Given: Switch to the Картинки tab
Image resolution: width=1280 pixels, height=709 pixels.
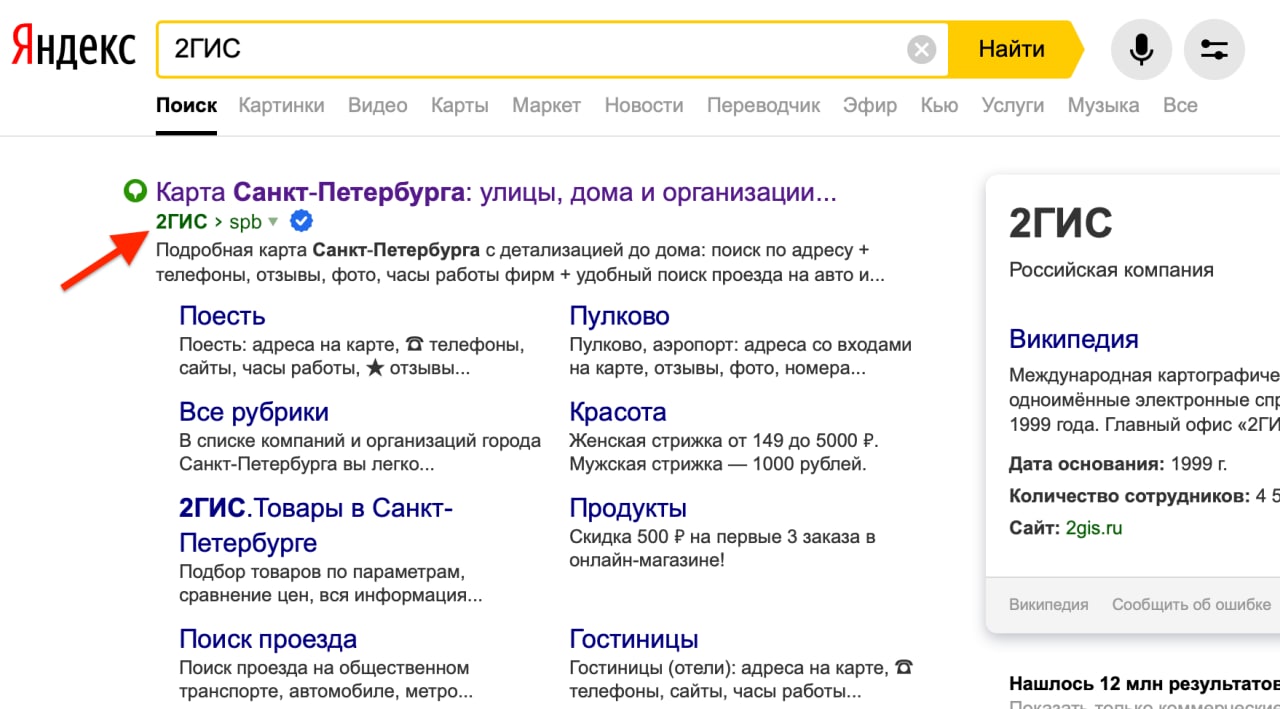Looking at the screenshot, I should [x=281, y=105].
